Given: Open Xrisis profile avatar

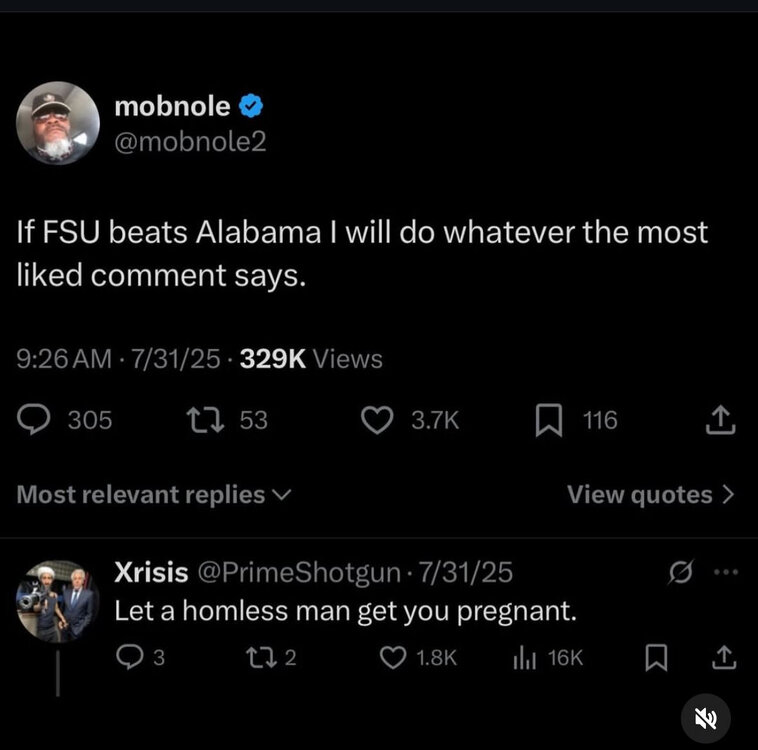Looking at the screenshot, I should [x=58, y=601].
